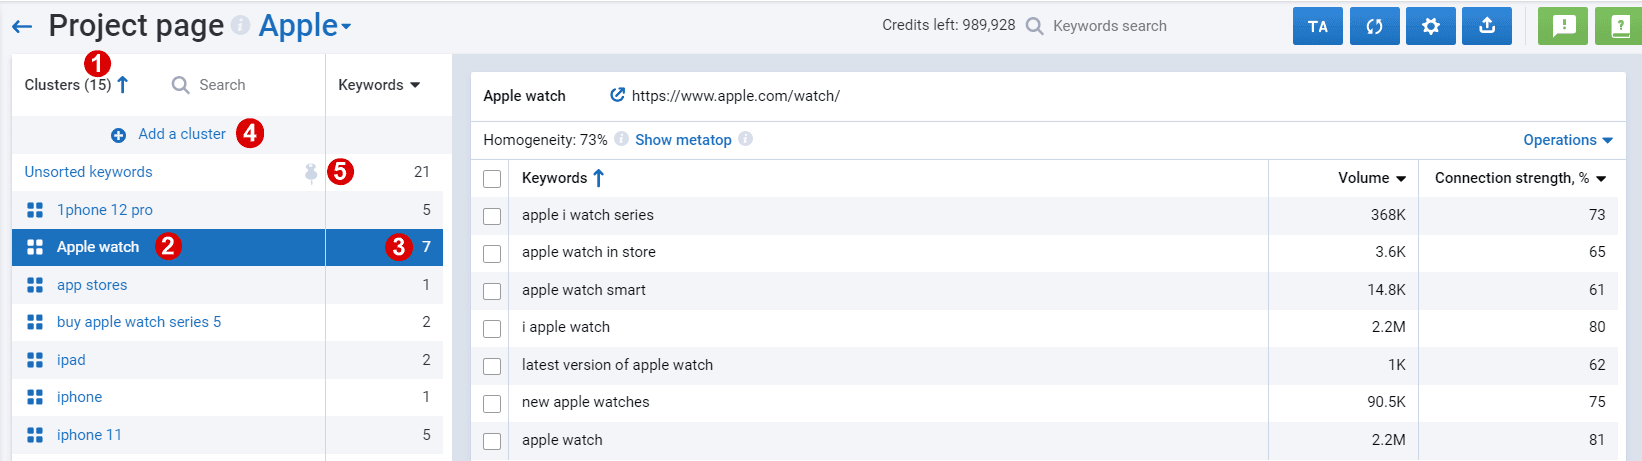Click grid icon of iphone 11 cluster
The width and height of the screenshot is (1642, 461).
point(35,435)
